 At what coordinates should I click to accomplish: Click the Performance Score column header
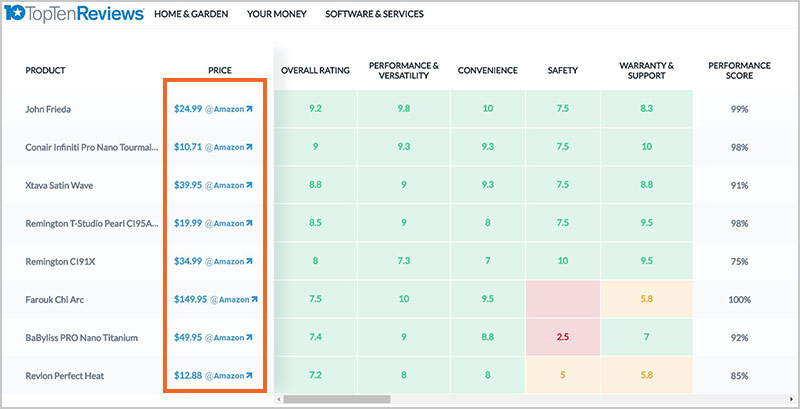[x=739, y=70]
